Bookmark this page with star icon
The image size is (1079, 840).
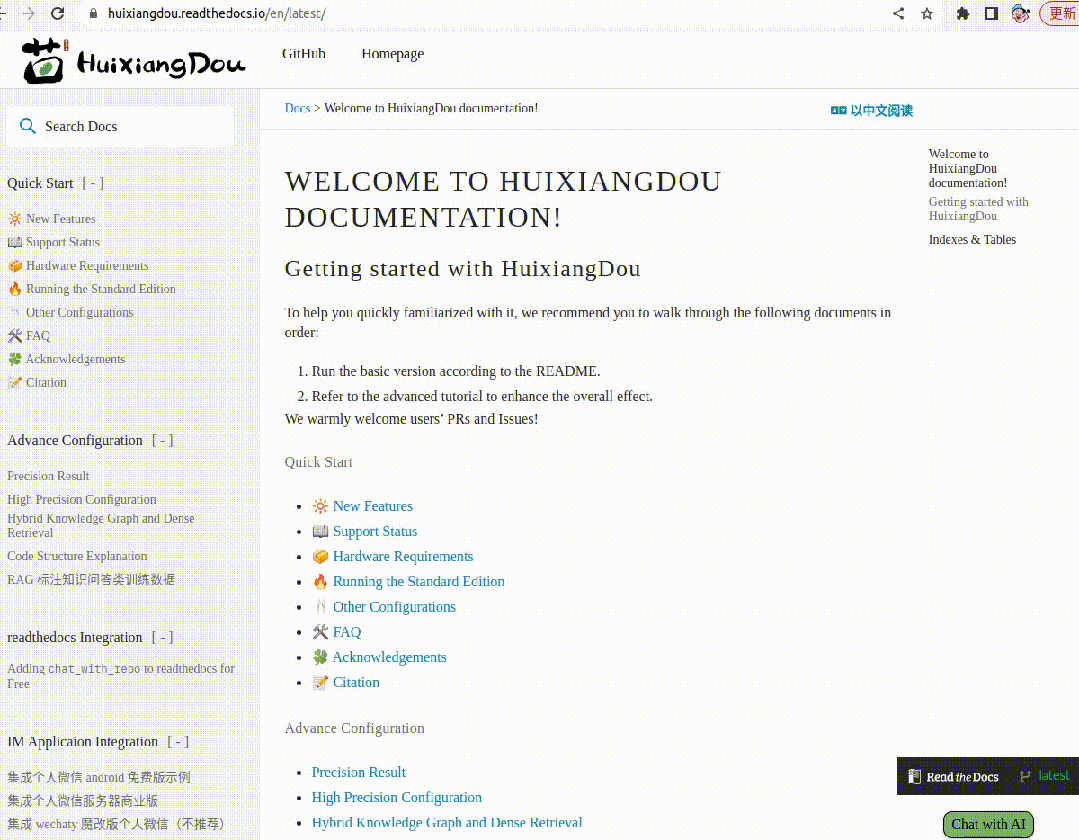click(927, 14)
